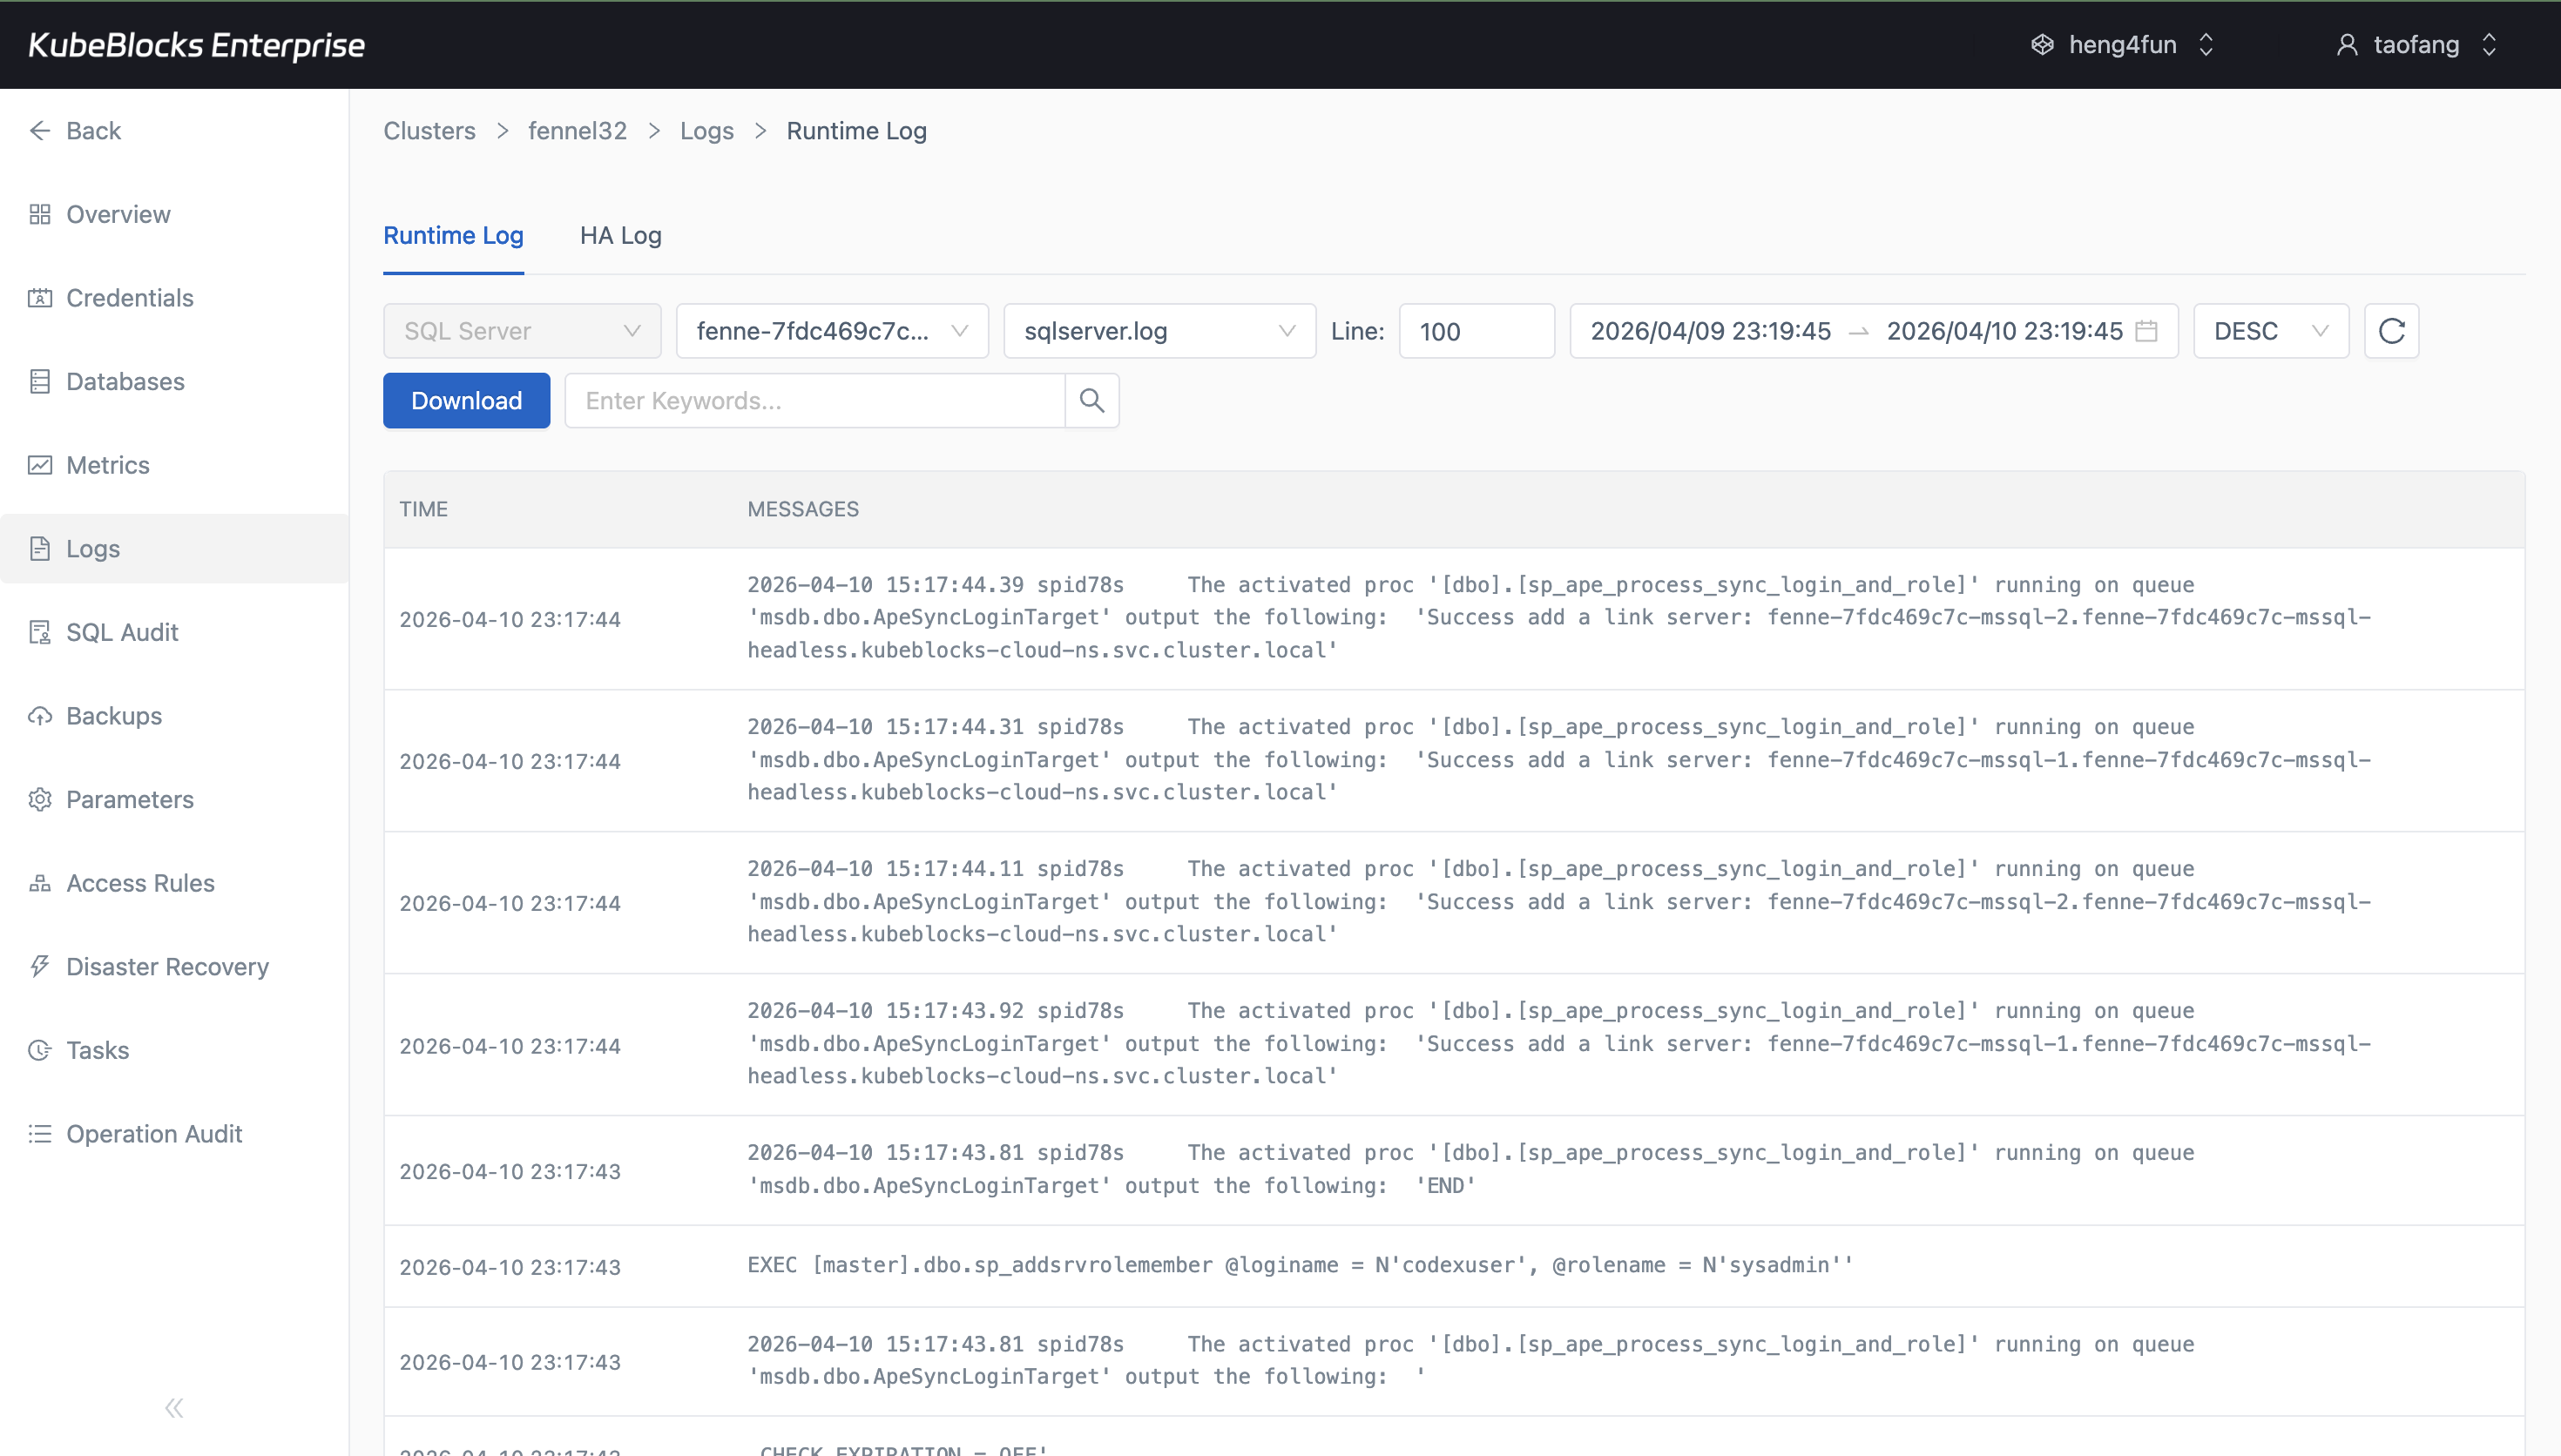The width and height of the screenshot is (2561, 1456).
Task: Open the Access Rules section
Action: pos(140,882)
